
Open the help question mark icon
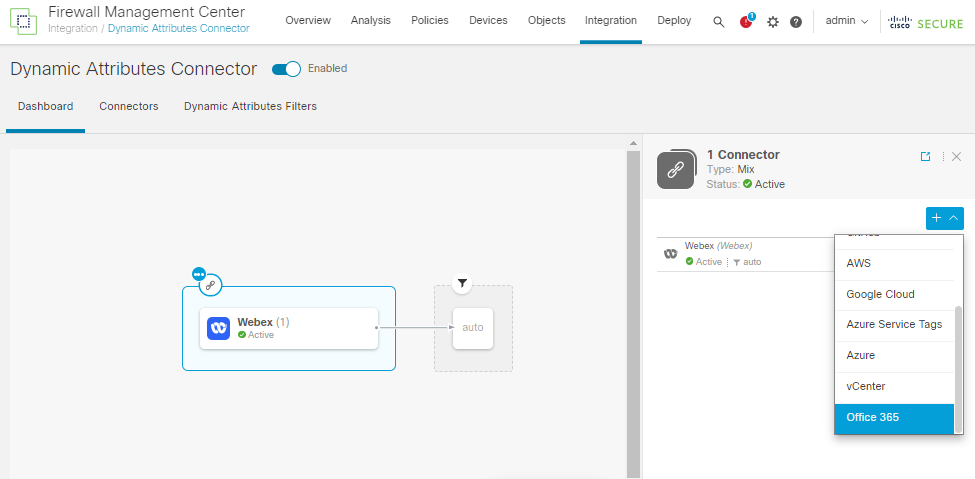click(x=796, y=22)
